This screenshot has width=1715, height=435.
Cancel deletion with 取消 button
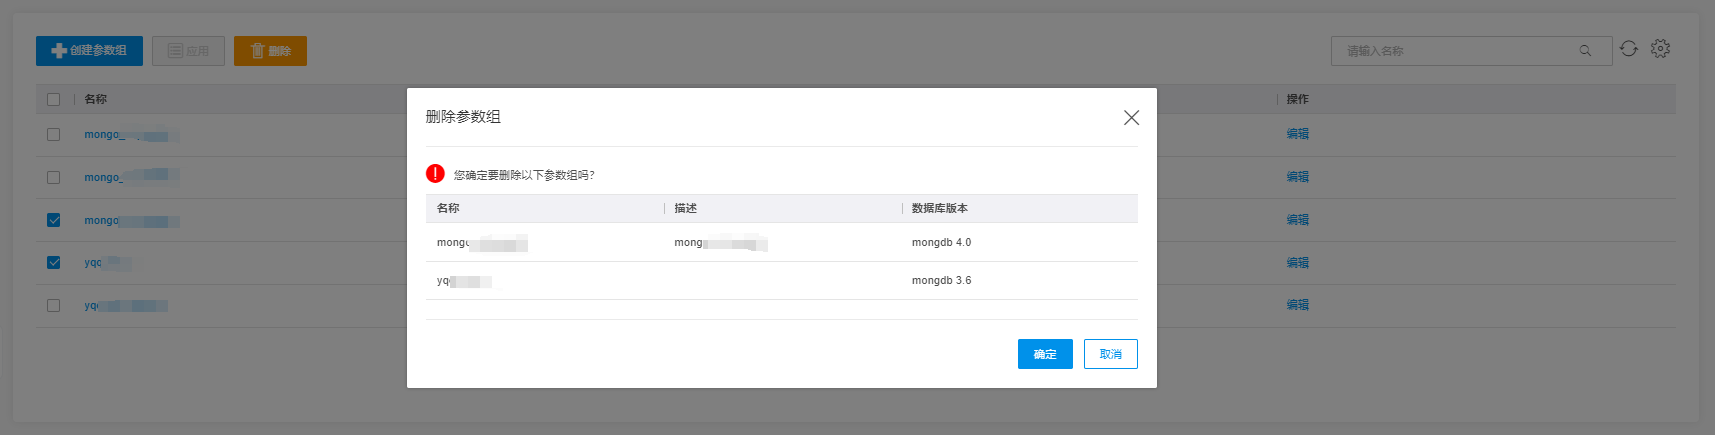pyautogui.click(x=1110, y=354)
